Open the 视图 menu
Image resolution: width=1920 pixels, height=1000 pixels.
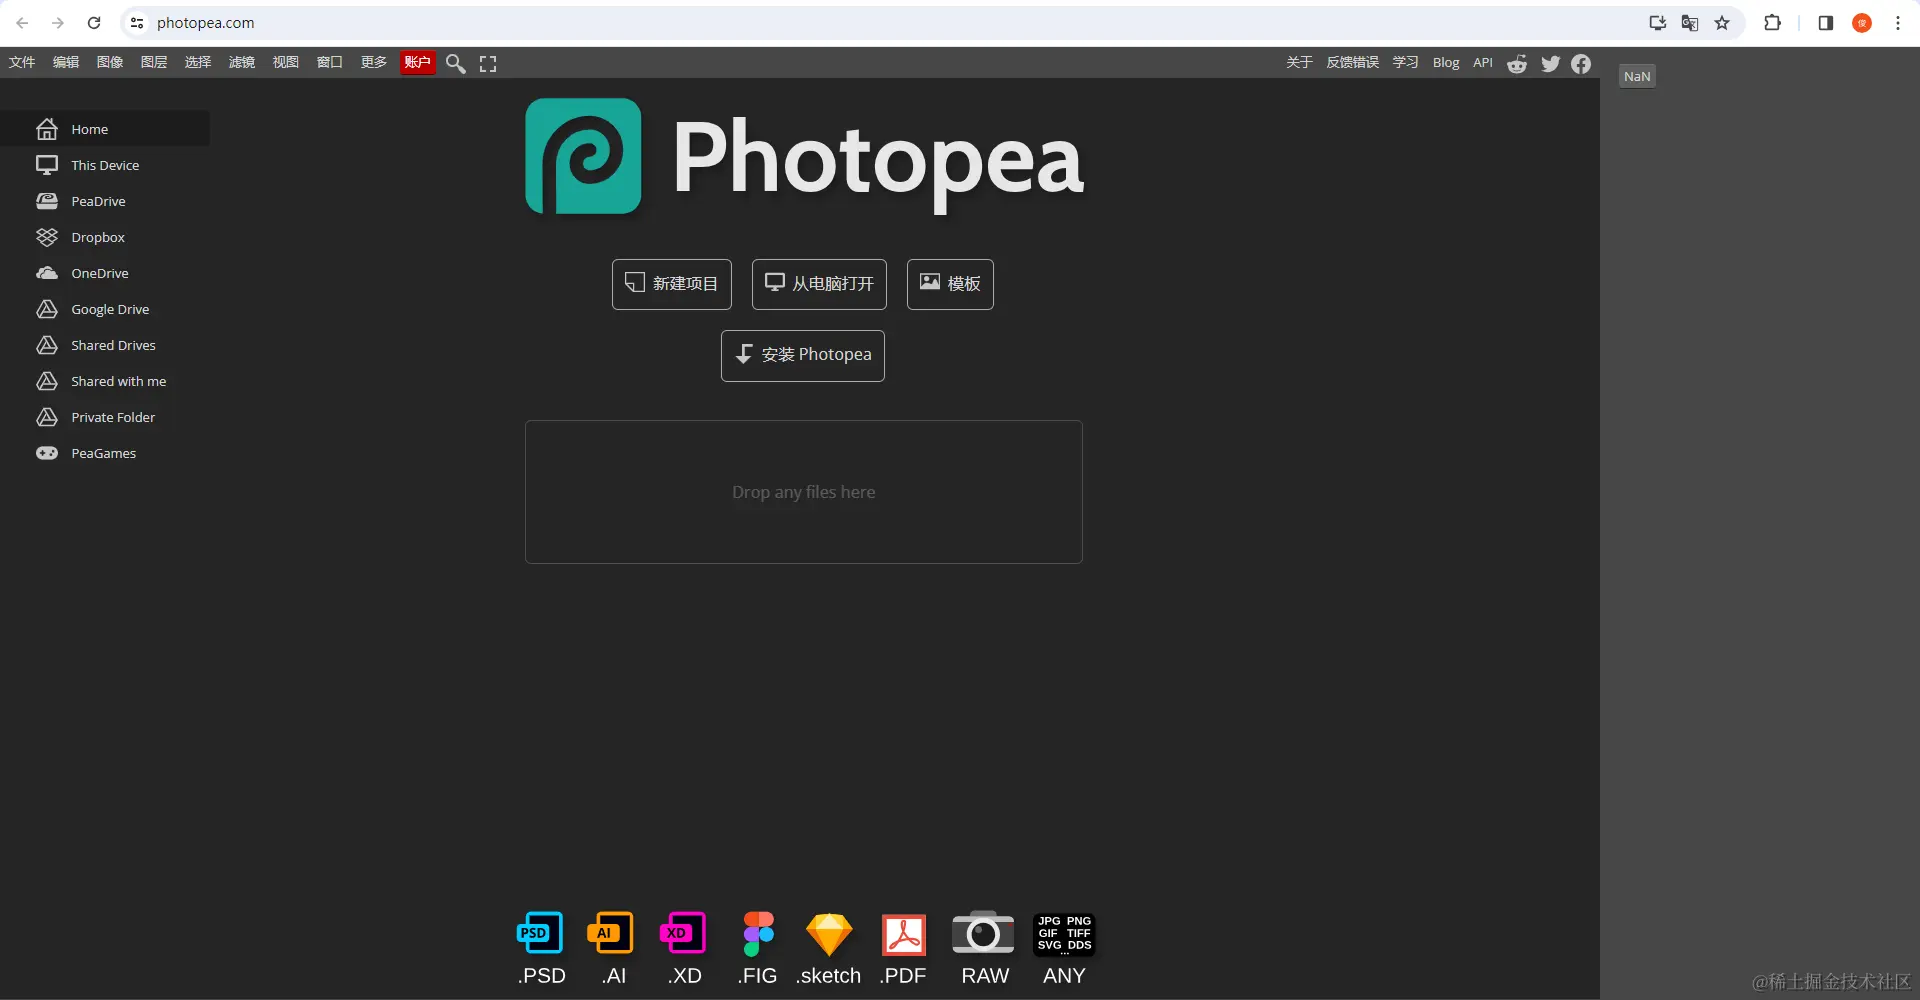(x=286, y=62)
